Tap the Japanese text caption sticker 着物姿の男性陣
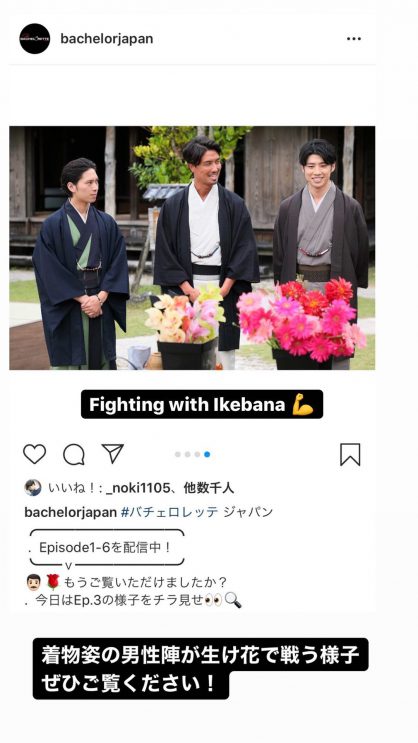The height and width of the screenshot is (743, 418). 200,669
